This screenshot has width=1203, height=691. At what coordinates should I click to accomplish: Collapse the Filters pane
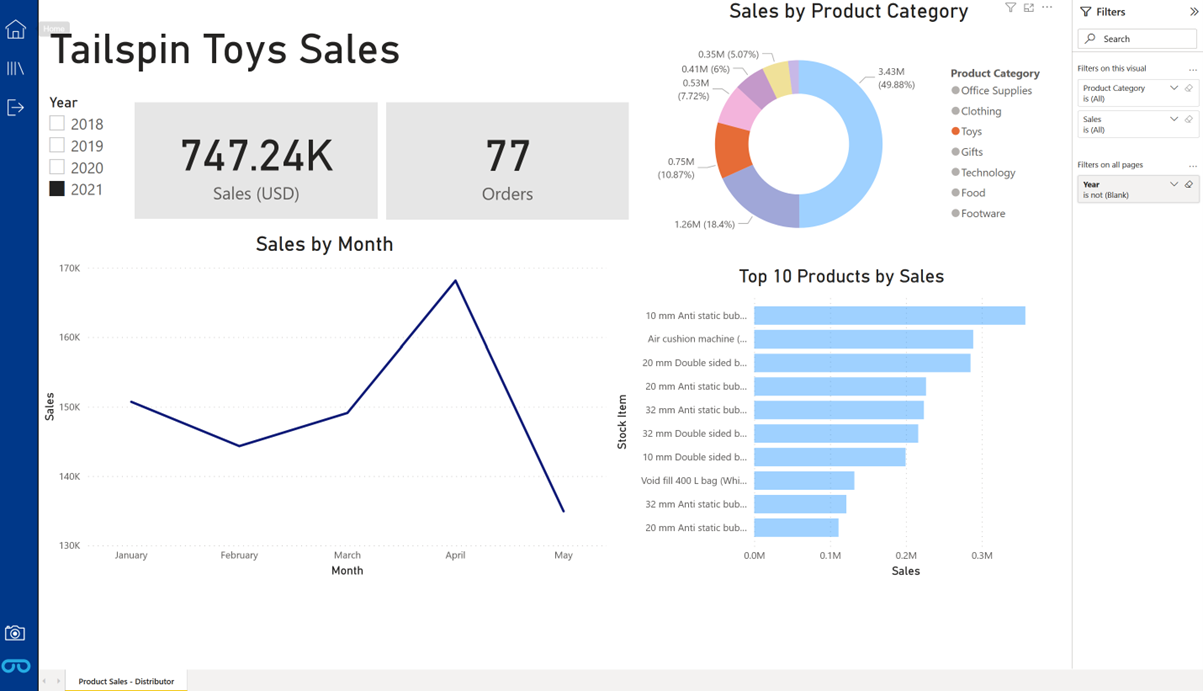point(1195,12)
